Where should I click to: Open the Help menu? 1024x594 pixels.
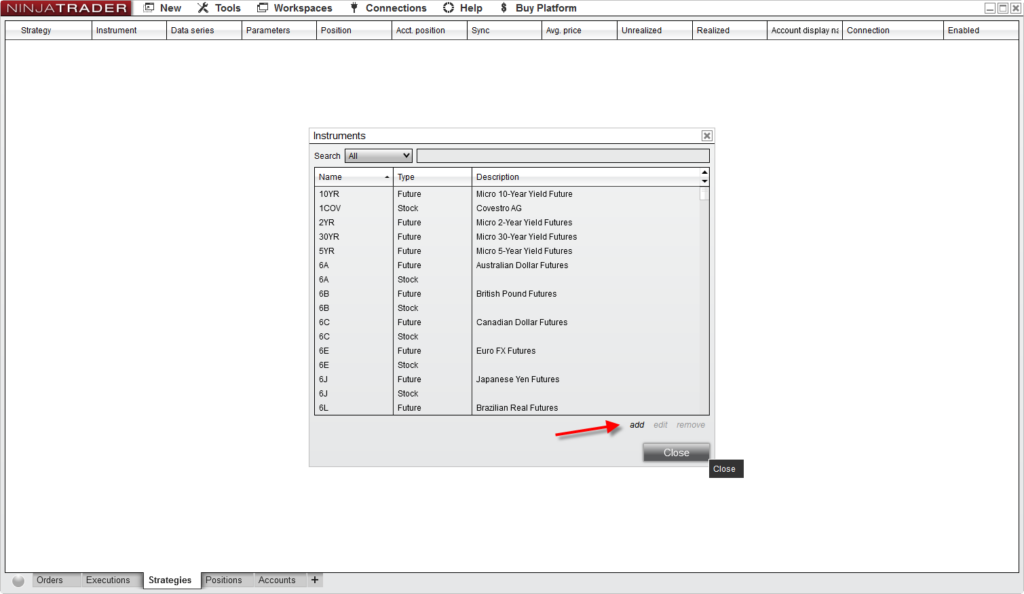click(x=463, y=8)
